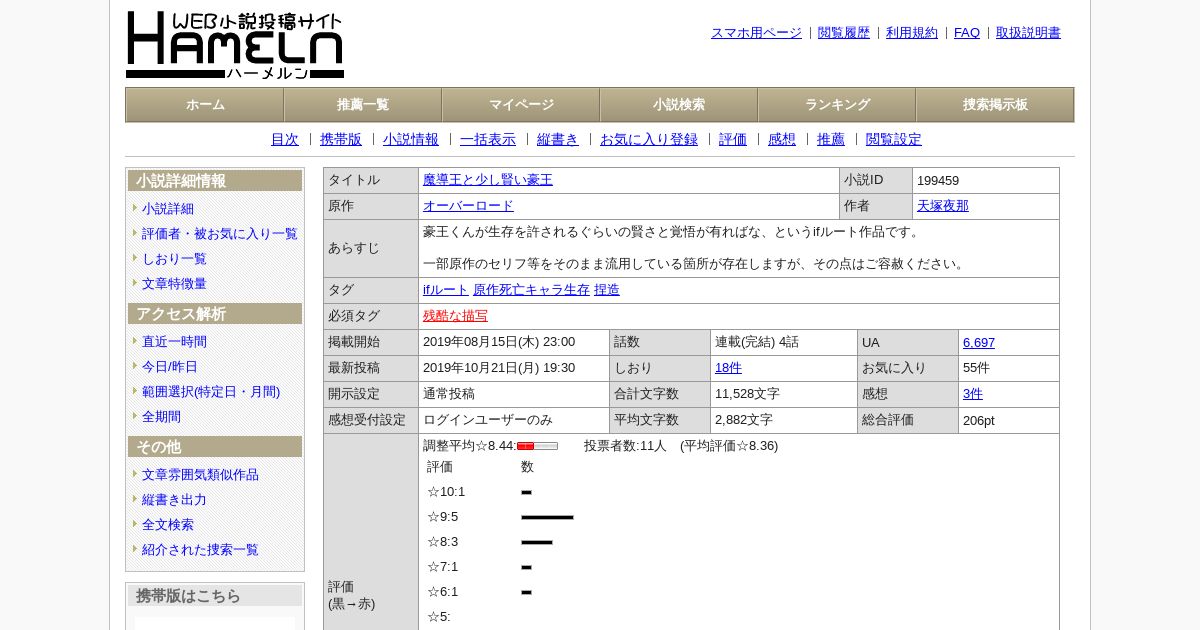1200x630 pixels.
Task: Select 携帯版 in the submenu
Action: click(x=341, y=140)
